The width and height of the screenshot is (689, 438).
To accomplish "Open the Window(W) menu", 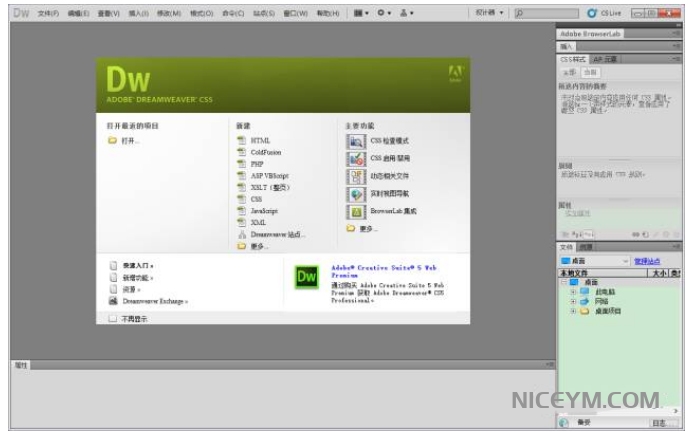I will [x=295, y=13].
